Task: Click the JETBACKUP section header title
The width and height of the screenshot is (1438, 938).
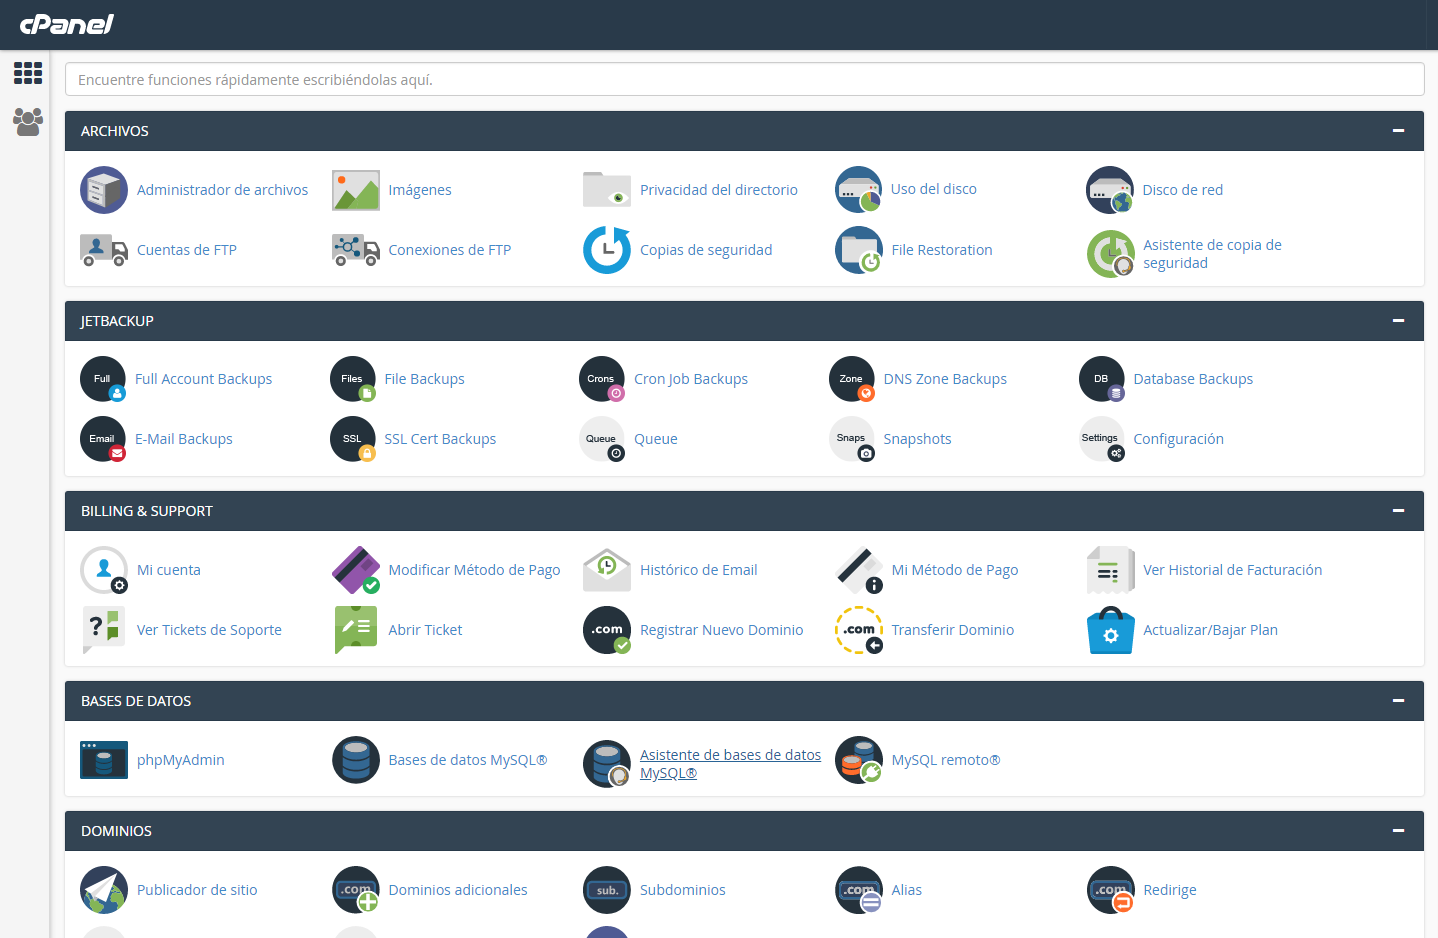Action: (x=117, y=321)
